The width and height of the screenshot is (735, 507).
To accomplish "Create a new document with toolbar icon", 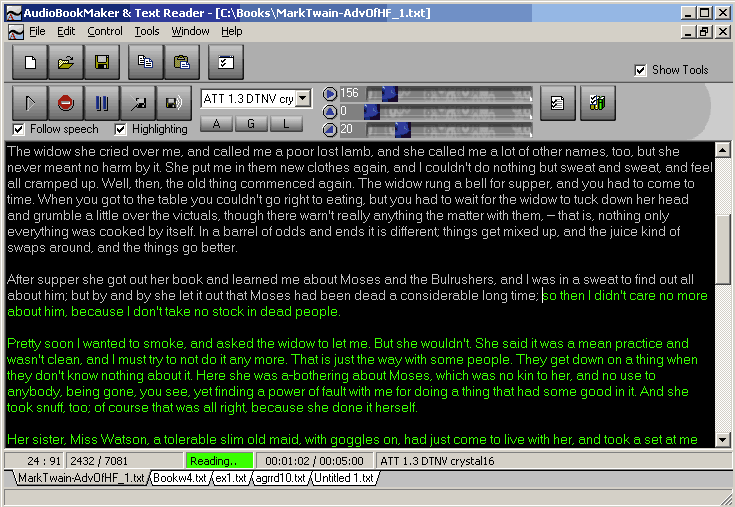I will 30,62.
